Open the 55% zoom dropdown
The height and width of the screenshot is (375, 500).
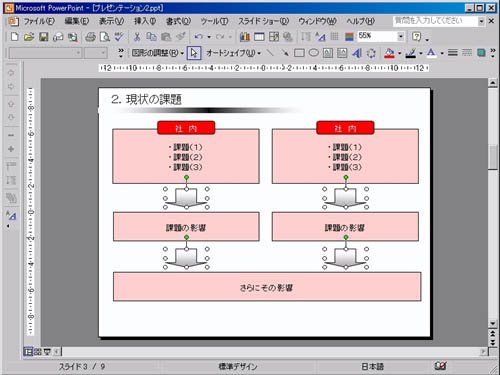point(401,36)
